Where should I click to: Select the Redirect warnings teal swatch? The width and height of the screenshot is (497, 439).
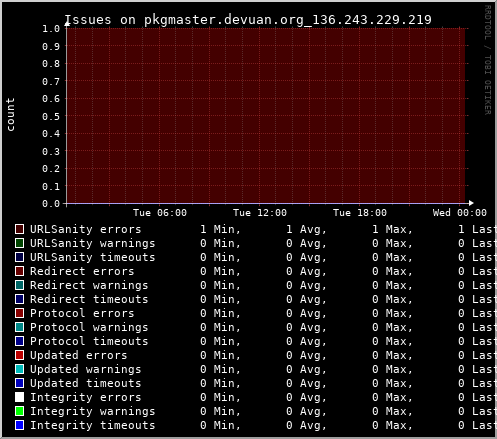coord(19,285)
